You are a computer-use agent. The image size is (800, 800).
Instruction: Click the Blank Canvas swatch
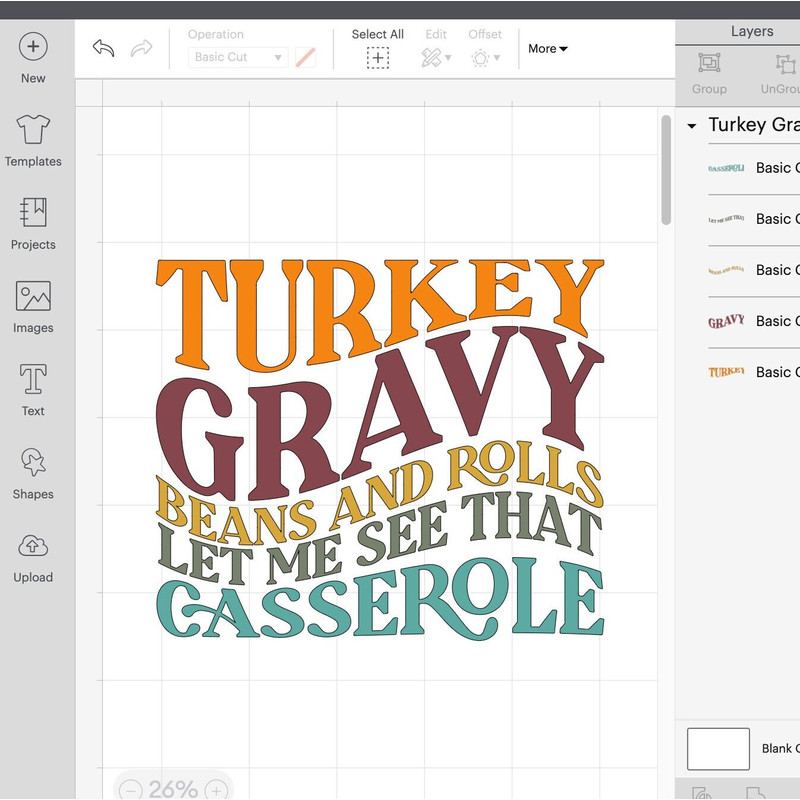click(718, 749)
